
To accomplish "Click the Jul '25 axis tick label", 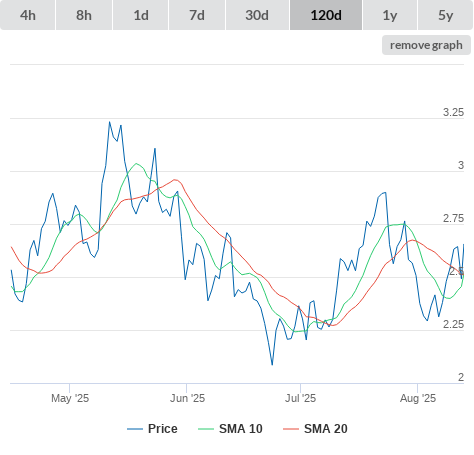I will click(300, 398).
